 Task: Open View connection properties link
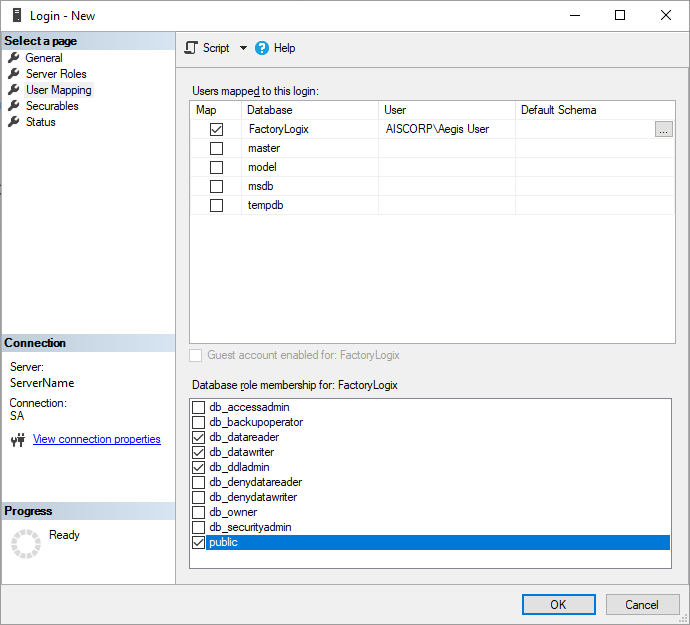pos(96,439)
